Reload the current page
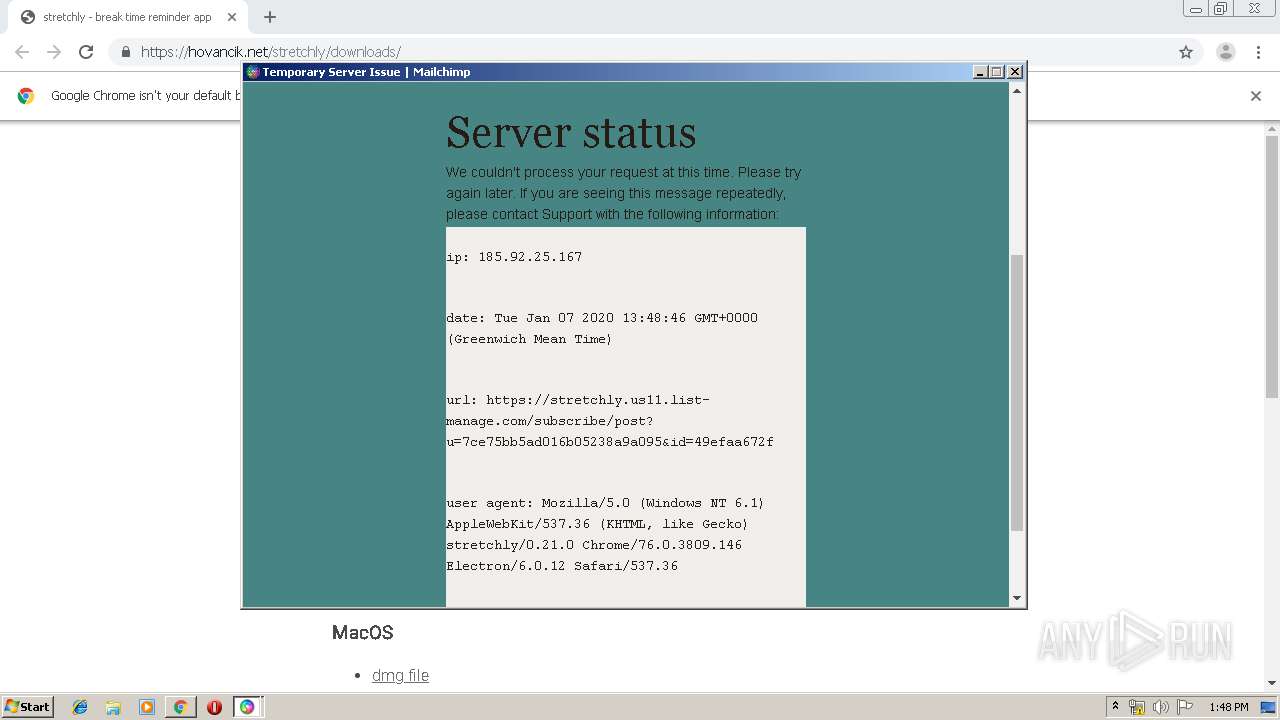 coord(86,52)
